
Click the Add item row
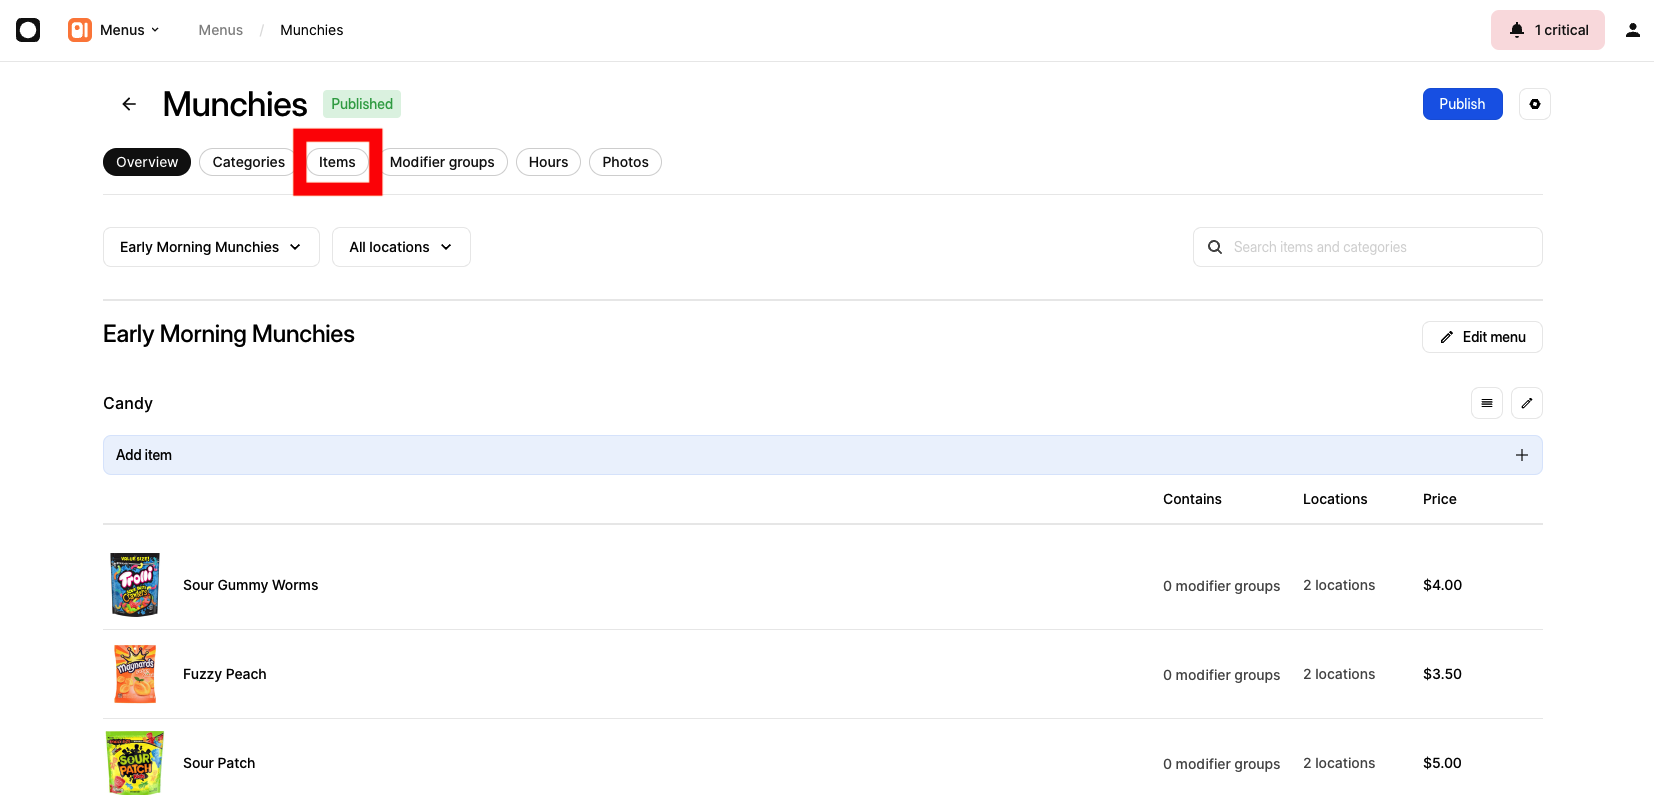pyautogui.click(x=822, y=455)
